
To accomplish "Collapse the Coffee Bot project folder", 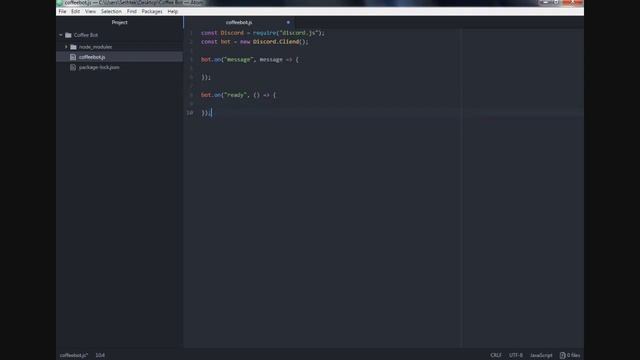I will (x=61, y=35).
